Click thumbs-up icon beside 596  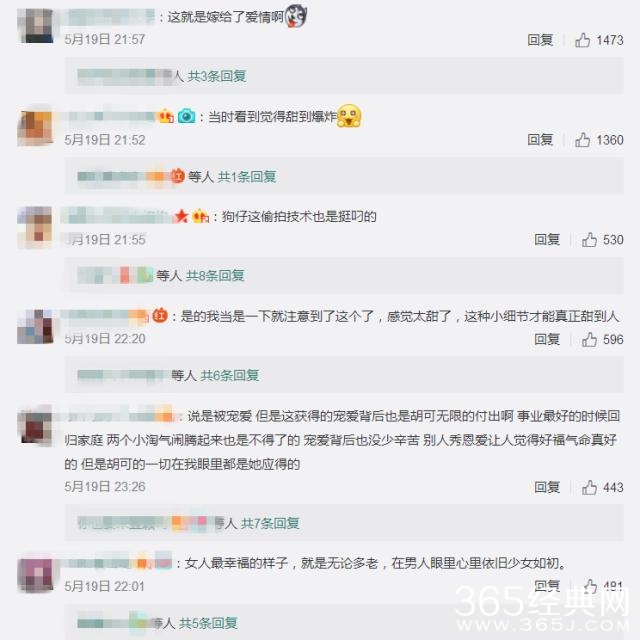pos(589,339)
